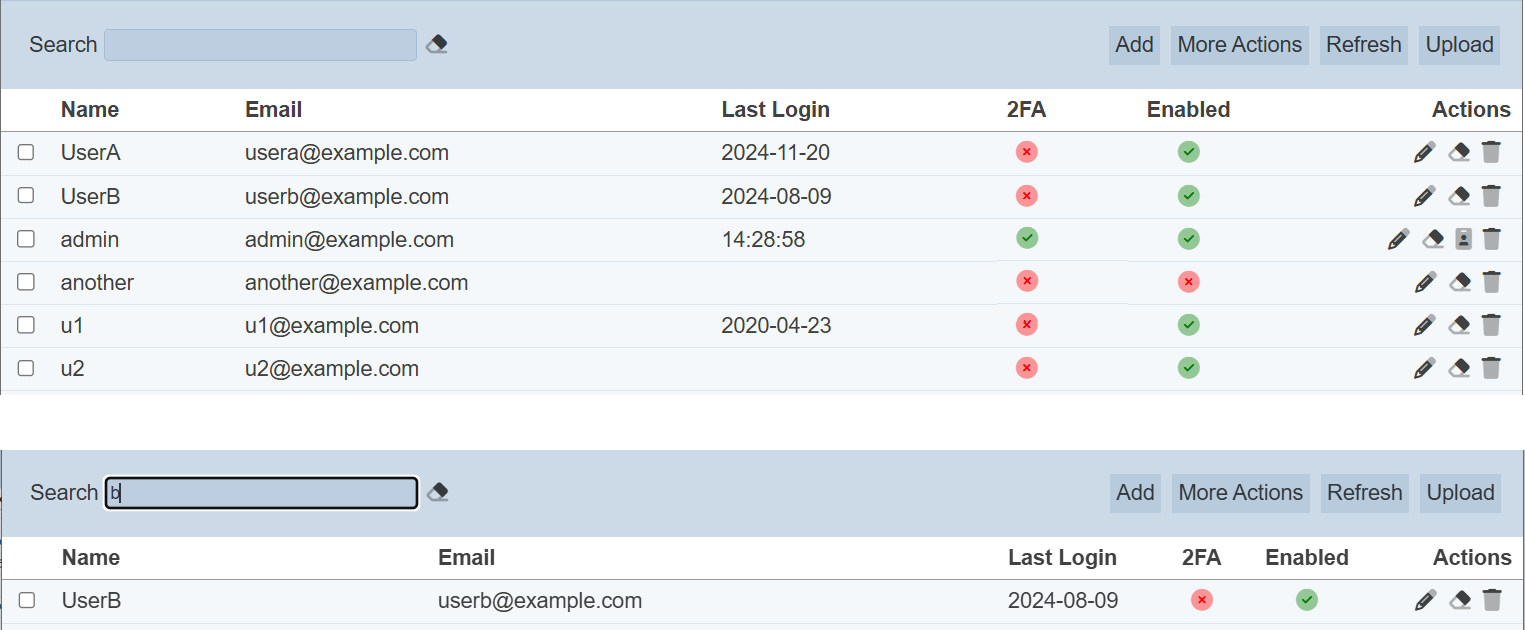This screenshot has width=1525, height=630.
Task: Click the trash delete icon for u1
Action: tap(1491, 325)
